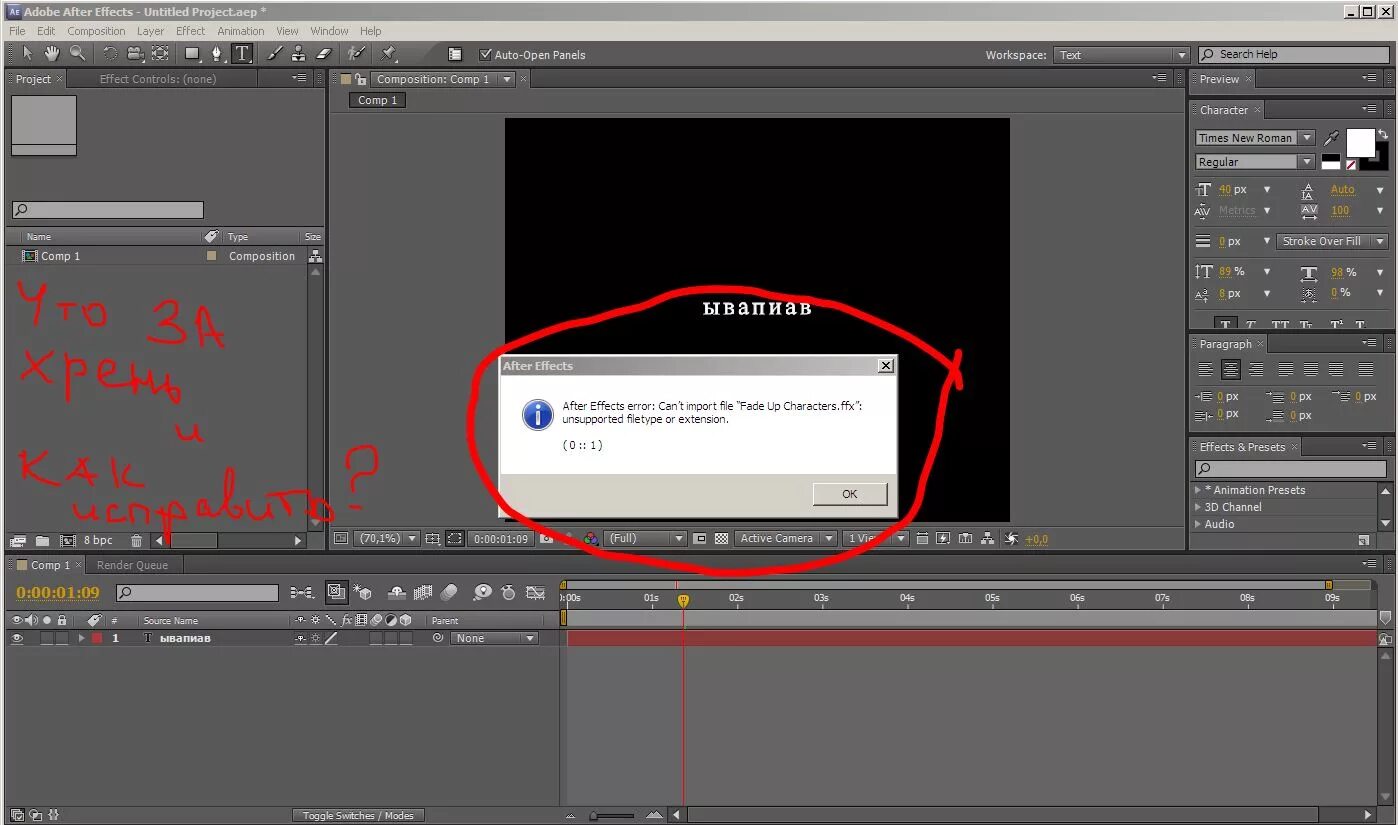Select the Pen tool
1398x825 pixels.
tap(218, 54)
